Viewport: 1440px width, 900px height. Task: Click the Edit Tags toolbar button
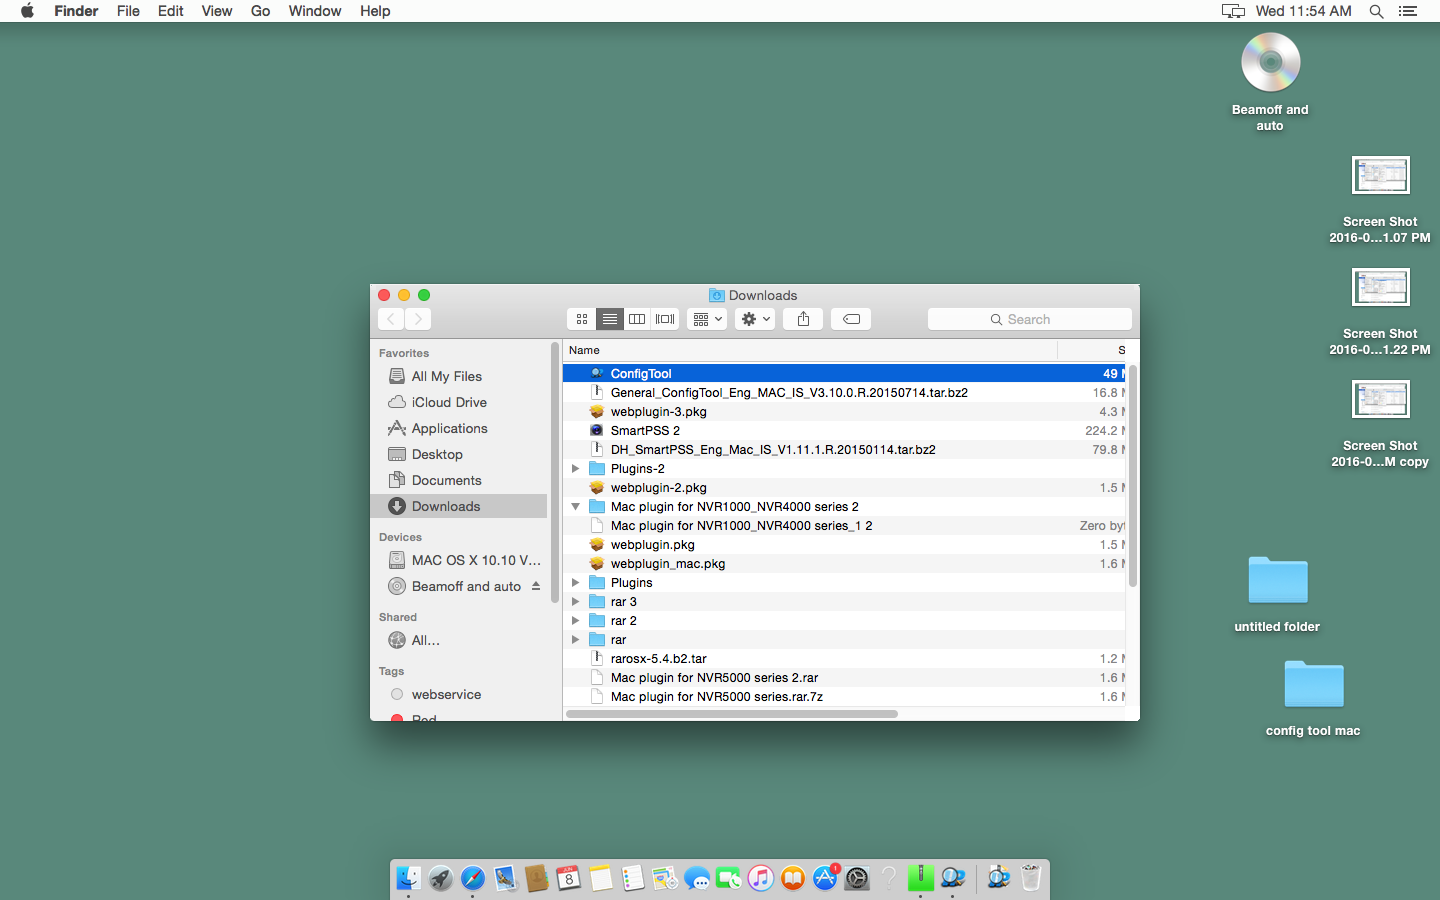point(851,319)
